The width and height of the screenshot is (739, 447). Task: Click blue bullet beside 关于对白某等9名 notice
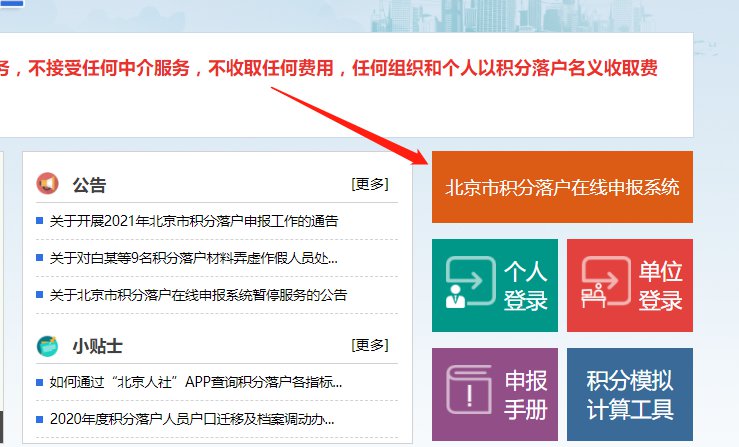click(40, 257)
